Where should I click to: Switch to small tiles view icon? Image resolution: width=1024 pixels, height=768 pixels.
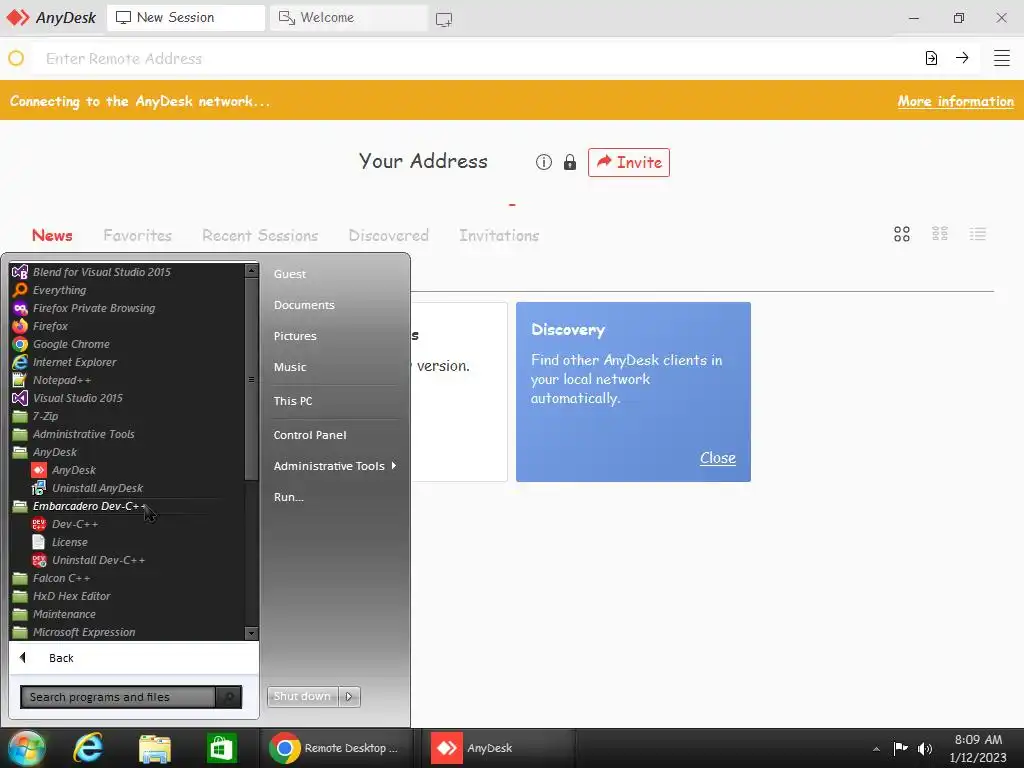click(x=940, y=234)
